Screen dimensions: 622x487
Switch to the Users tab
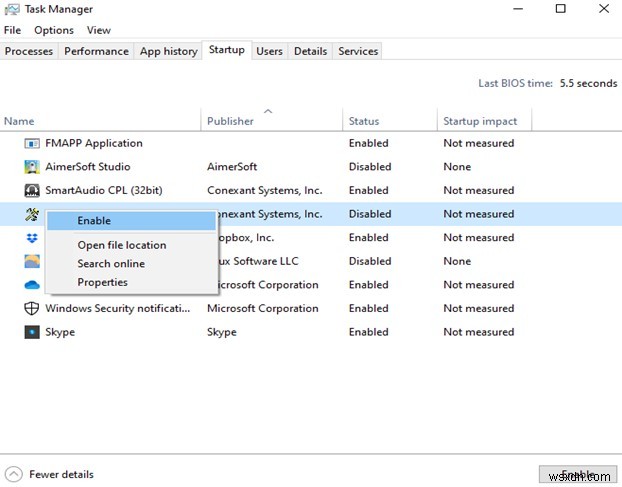pos(269,51)
